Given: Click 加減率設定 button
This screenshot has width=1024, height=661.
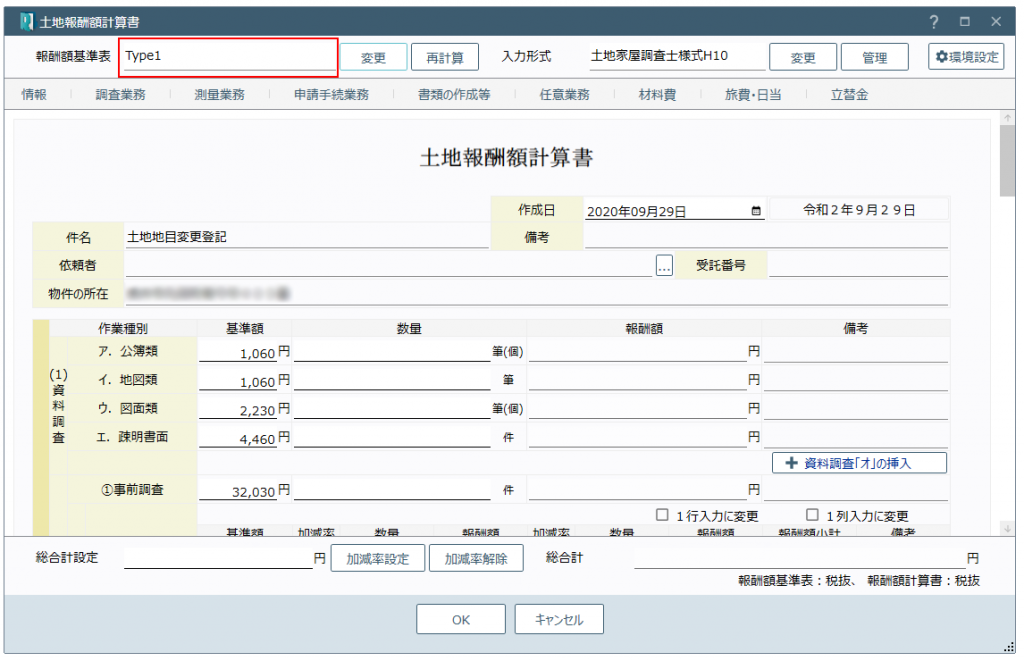Looking at the screenshot, I should tap(377, 558).
